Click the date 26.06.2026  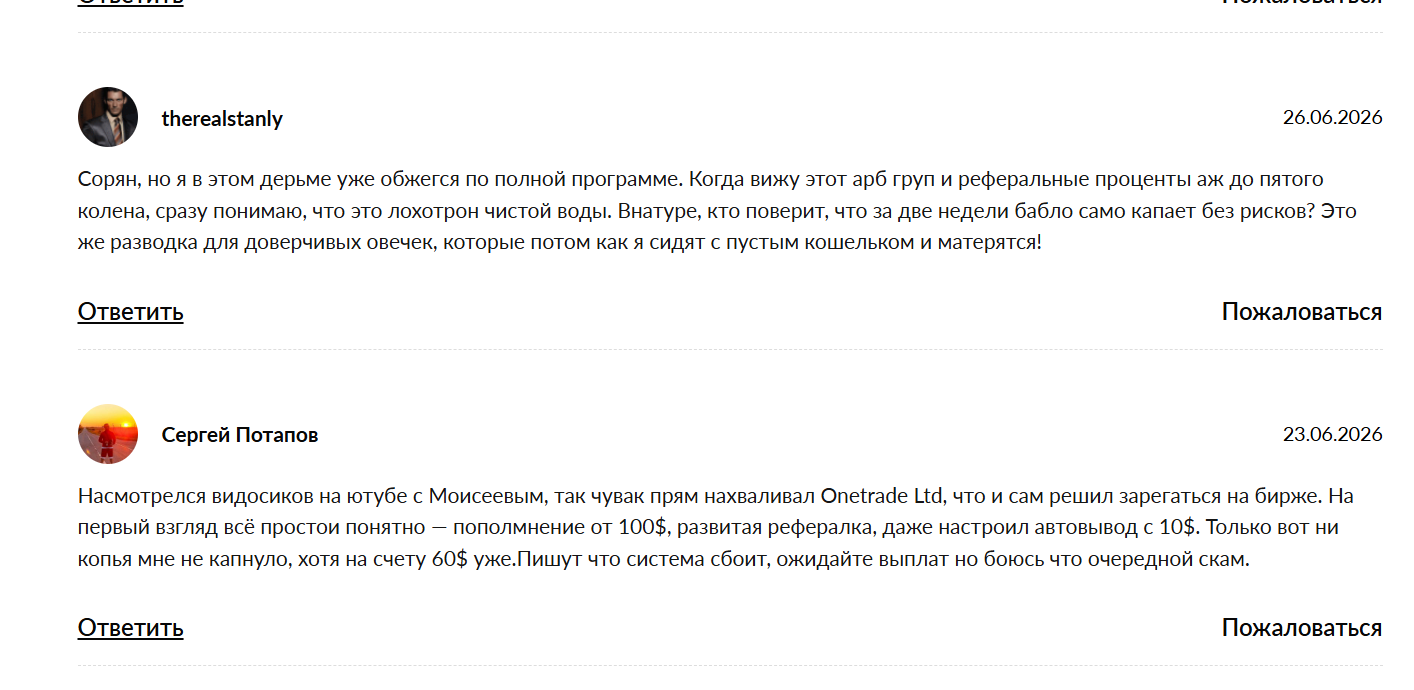[1332, 117]
